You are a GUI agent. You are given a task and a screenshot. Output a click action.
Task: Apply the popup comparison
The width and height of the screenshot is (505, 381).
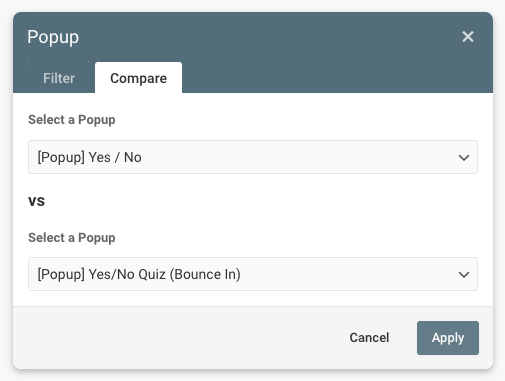coord(448,338)
